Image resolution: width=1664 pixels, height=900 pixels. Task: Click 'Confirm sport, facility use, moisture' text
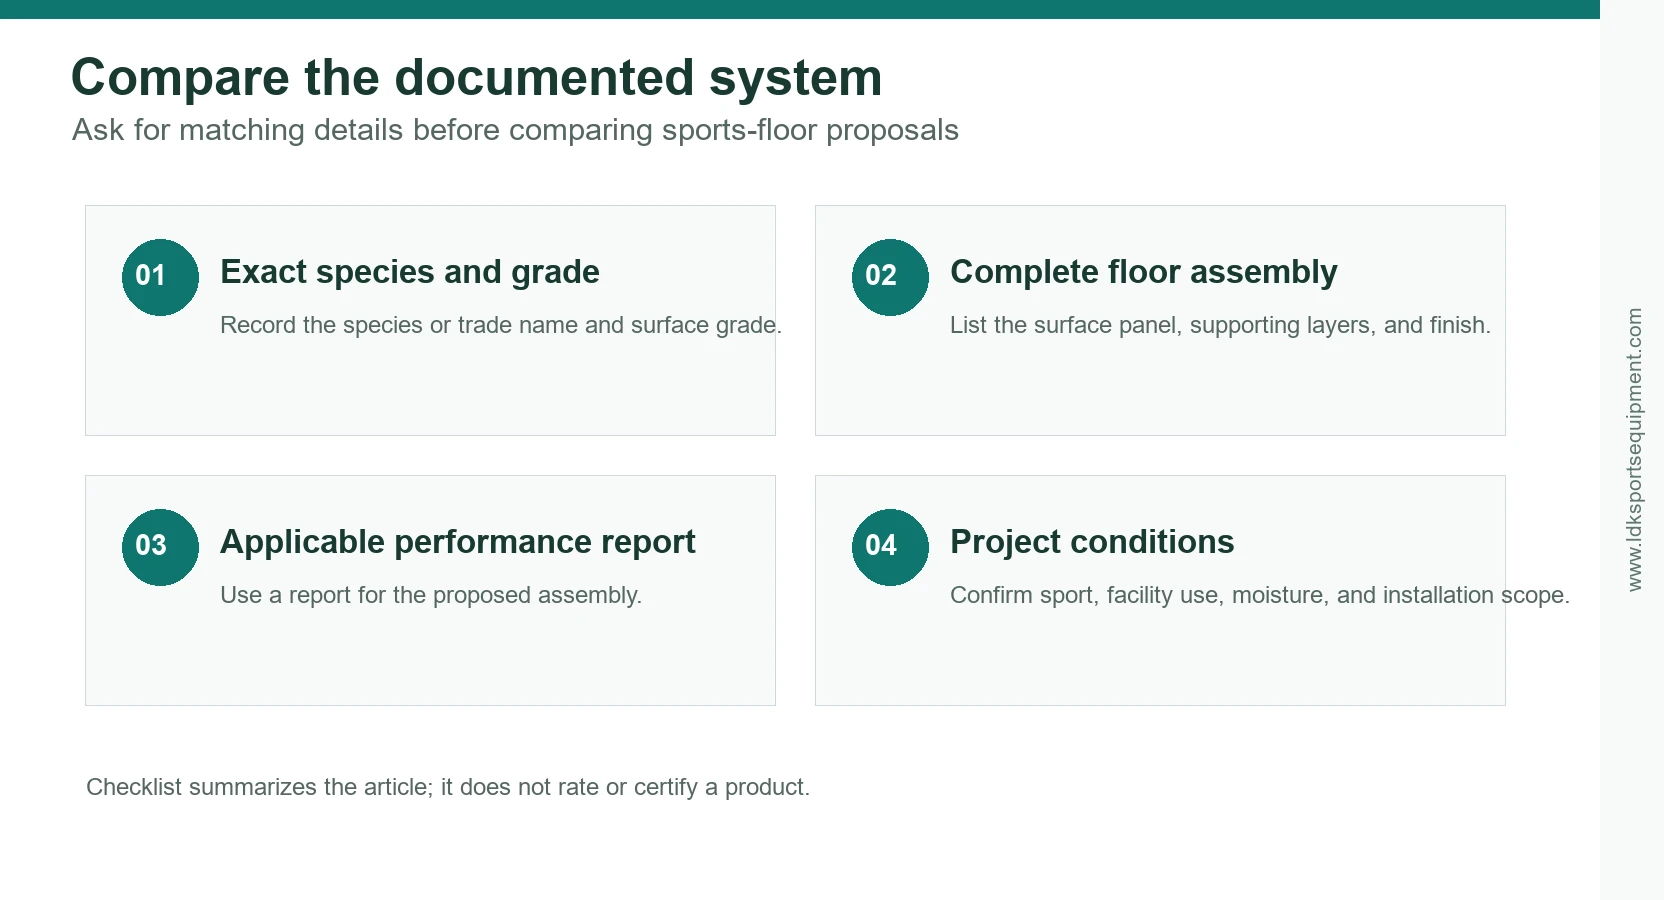[x=1260, y=595]
